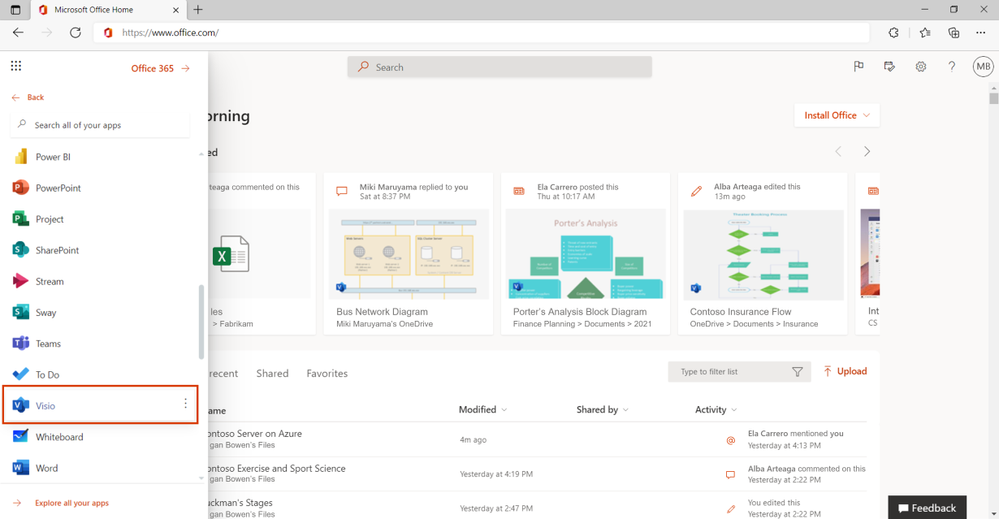Click the Upload button

(x=845, y=371)
